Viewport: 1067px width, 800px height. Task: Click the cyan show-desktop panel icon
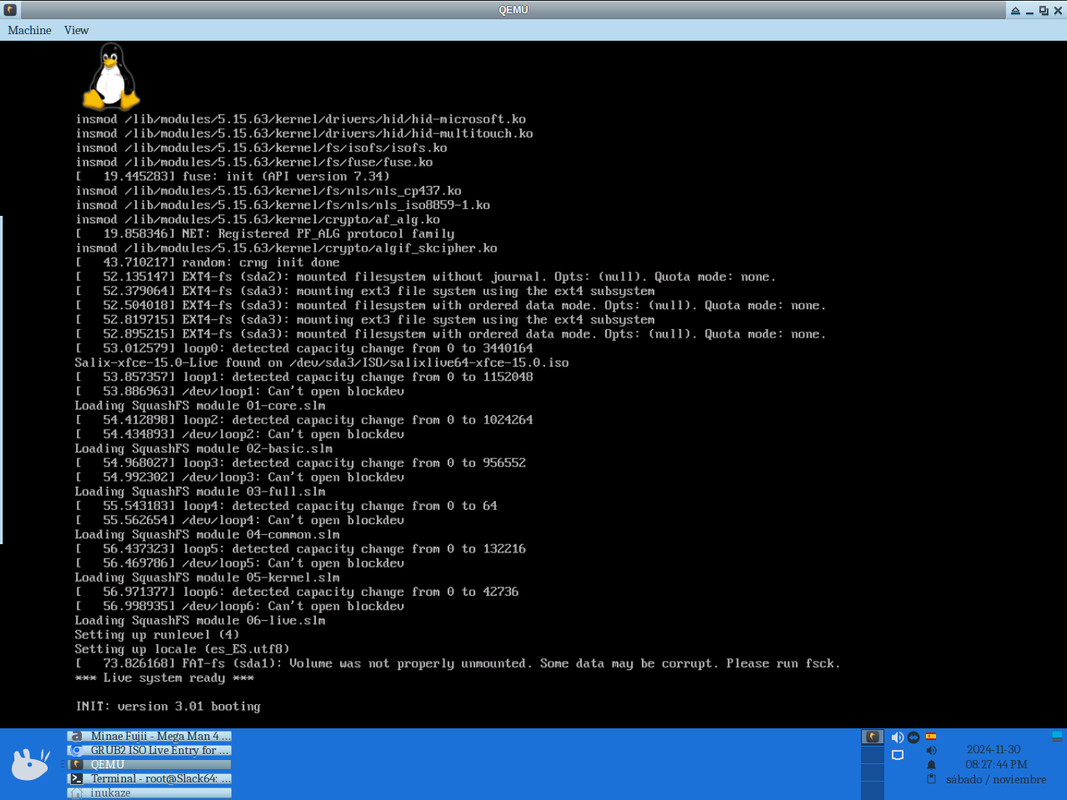point(1057,736)
